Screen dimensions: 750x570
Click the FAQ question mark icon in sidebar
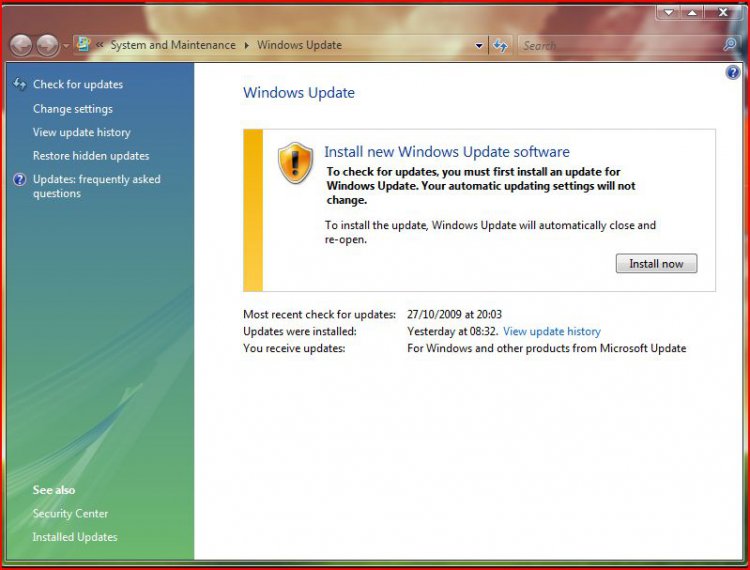pyautogui.click(x=20, y=179)
